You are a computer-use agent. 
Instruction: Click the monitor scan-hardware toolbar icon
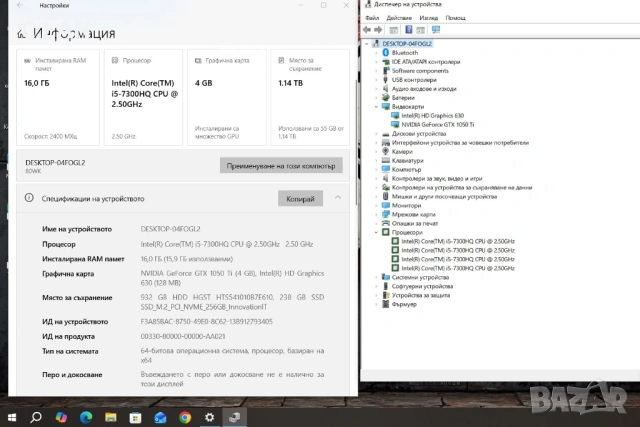tap(436, 30)
